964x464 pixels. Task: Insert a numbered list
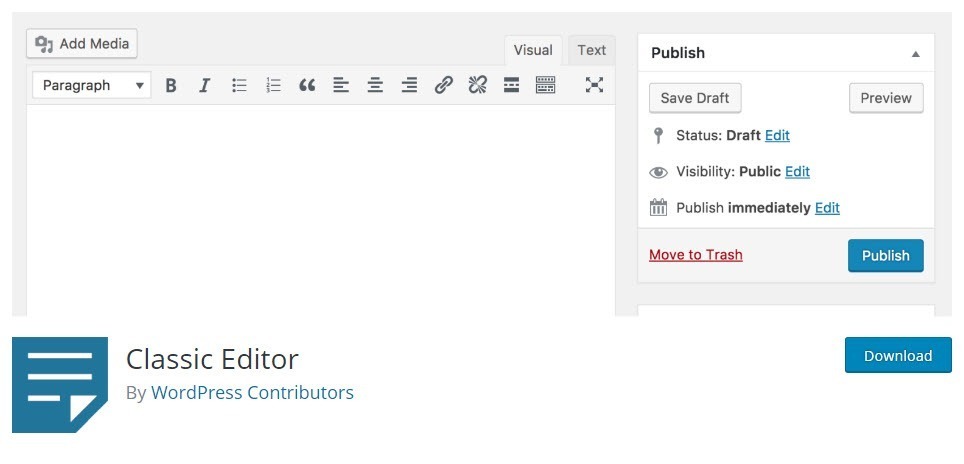[273, 86]
